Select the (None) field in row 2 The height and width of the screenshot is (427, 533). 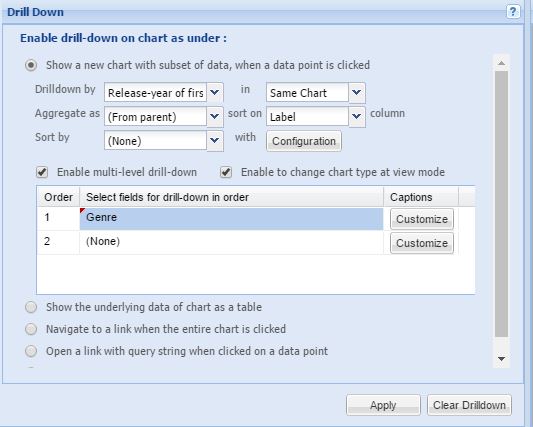coord(231,242)
